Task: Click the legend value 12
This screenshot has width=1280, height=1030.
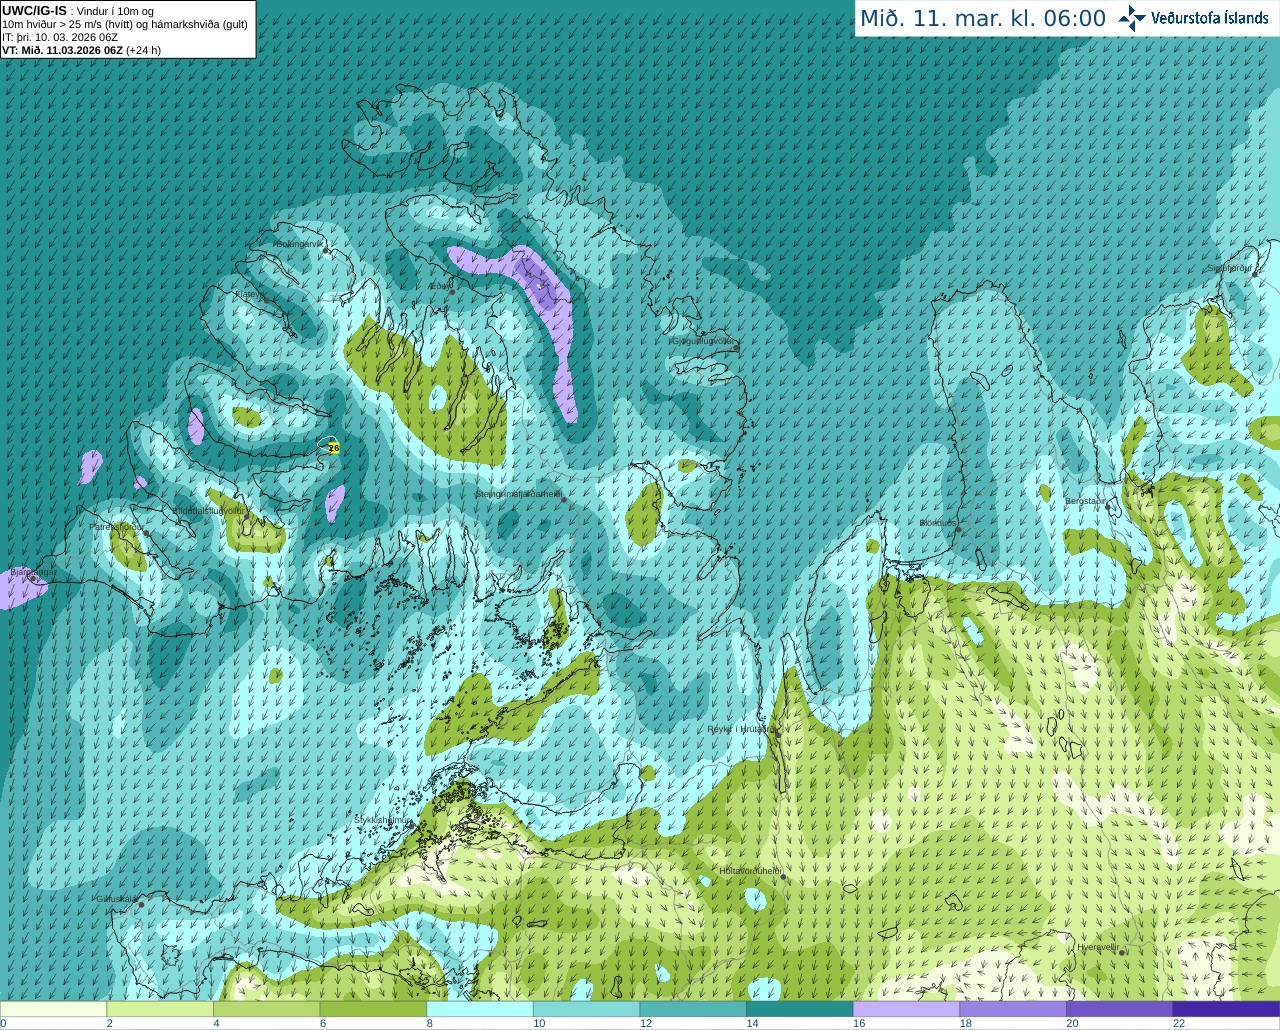Action: click(x=645, y=1023)
